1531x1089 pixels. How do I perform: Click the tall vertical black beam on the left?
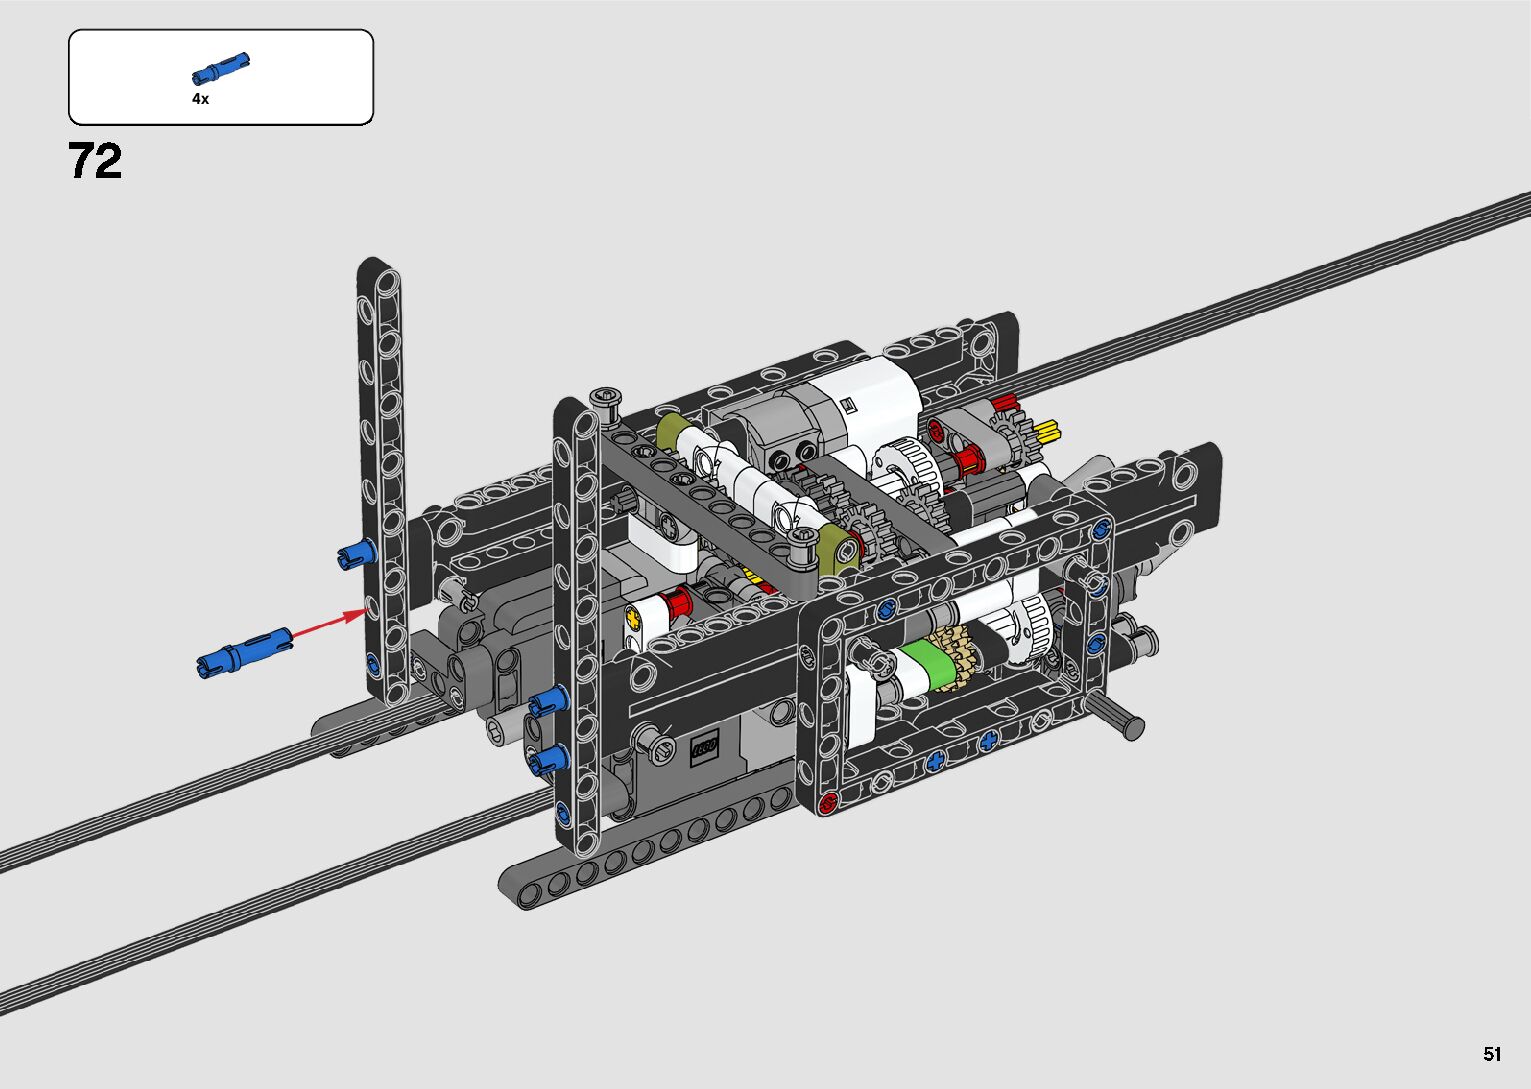[x=382, y=480]
